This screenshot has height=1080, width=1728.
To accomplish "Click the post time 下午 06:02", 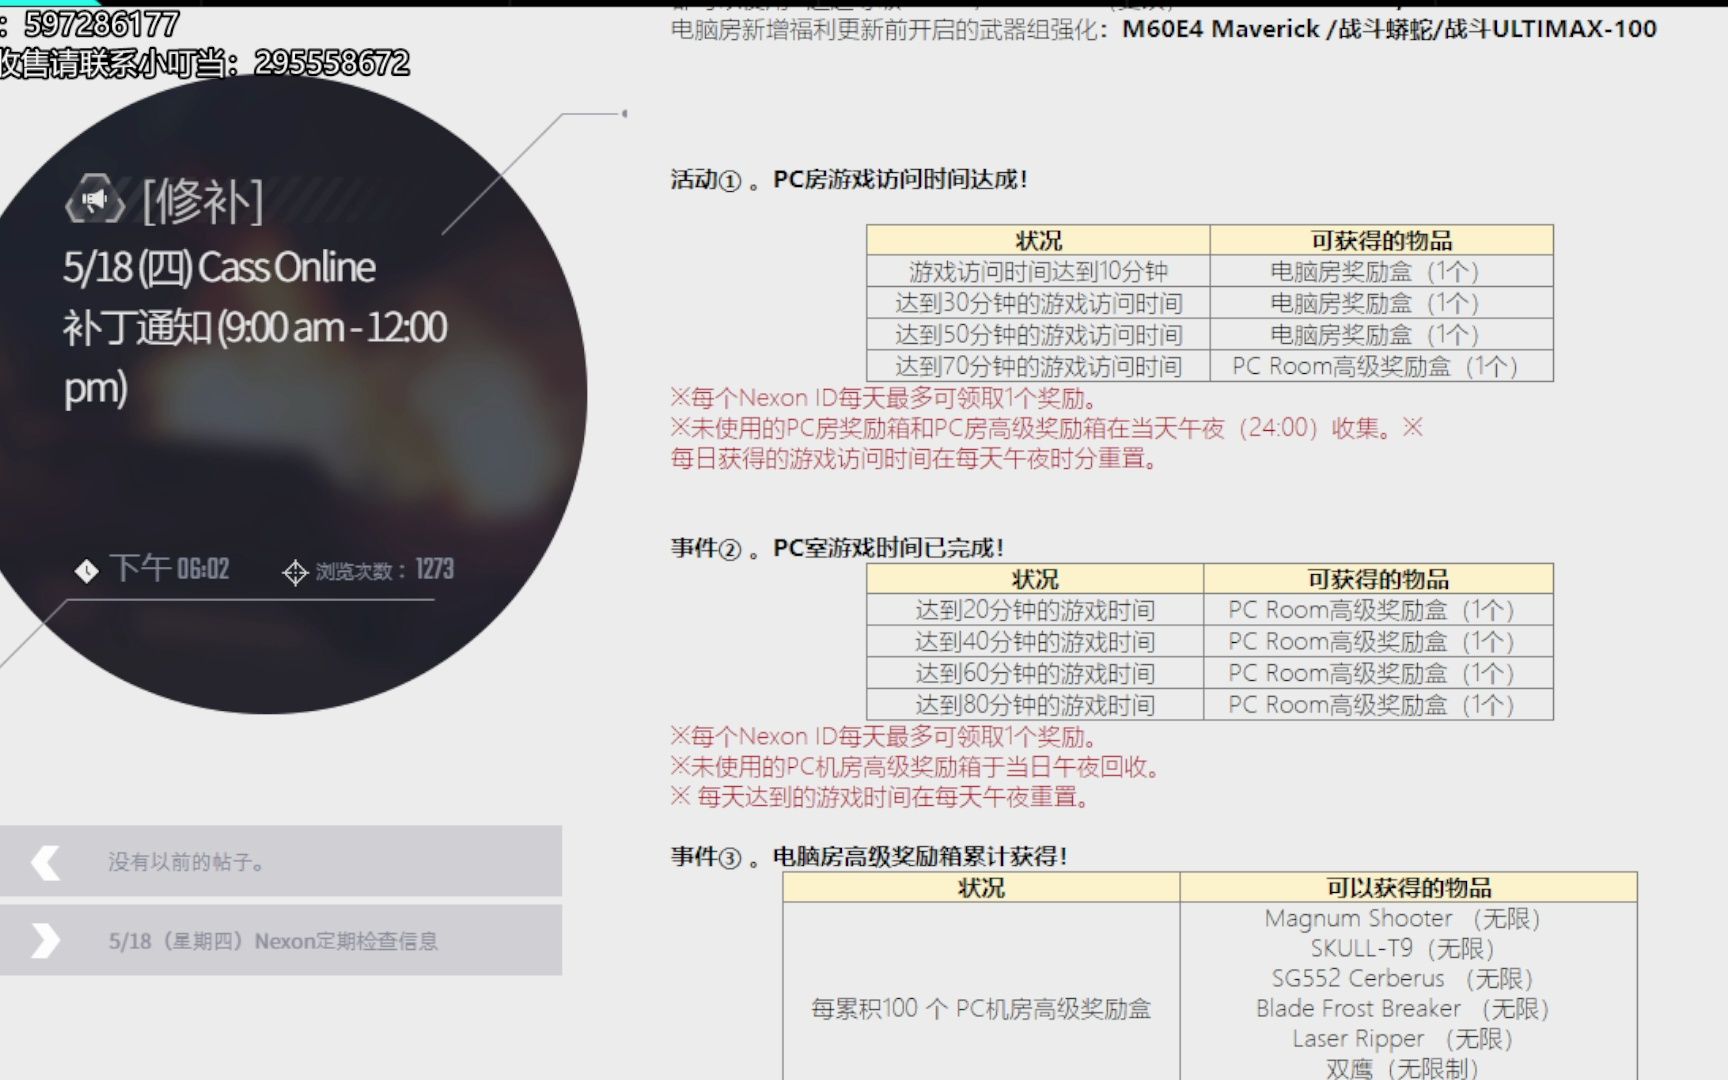I will click(x=170, y=569).
